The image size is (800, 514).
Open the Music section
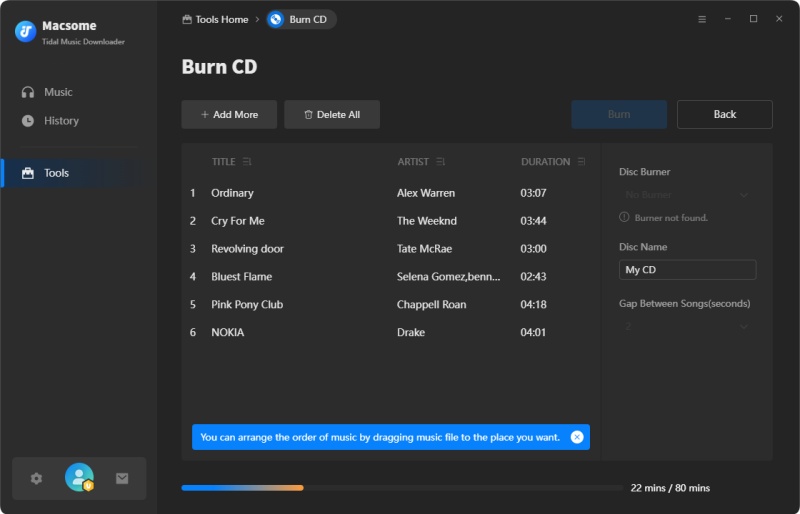58,92
